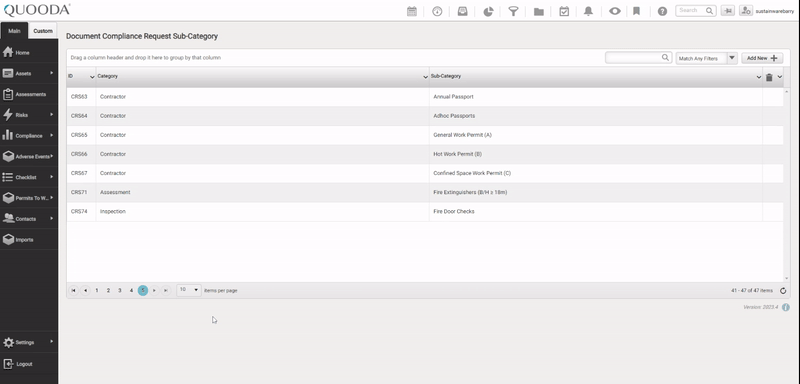Go to the next page arrow
Screen dimensions: 800x384
(x=154, y=290)
